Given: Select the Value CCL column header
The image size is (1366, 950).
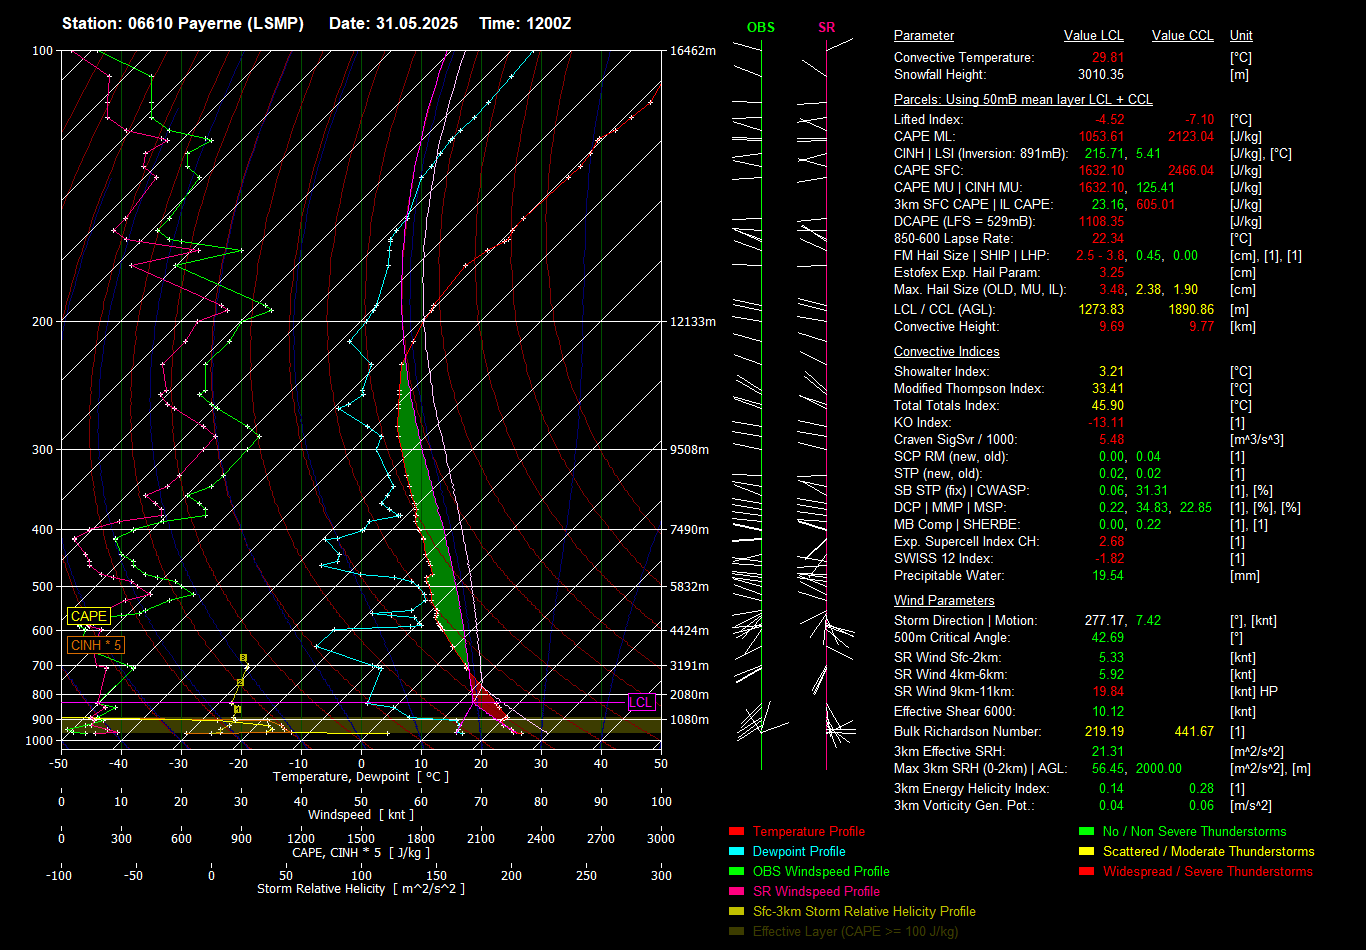Looking at the screenshot, I should point(1182,36).
